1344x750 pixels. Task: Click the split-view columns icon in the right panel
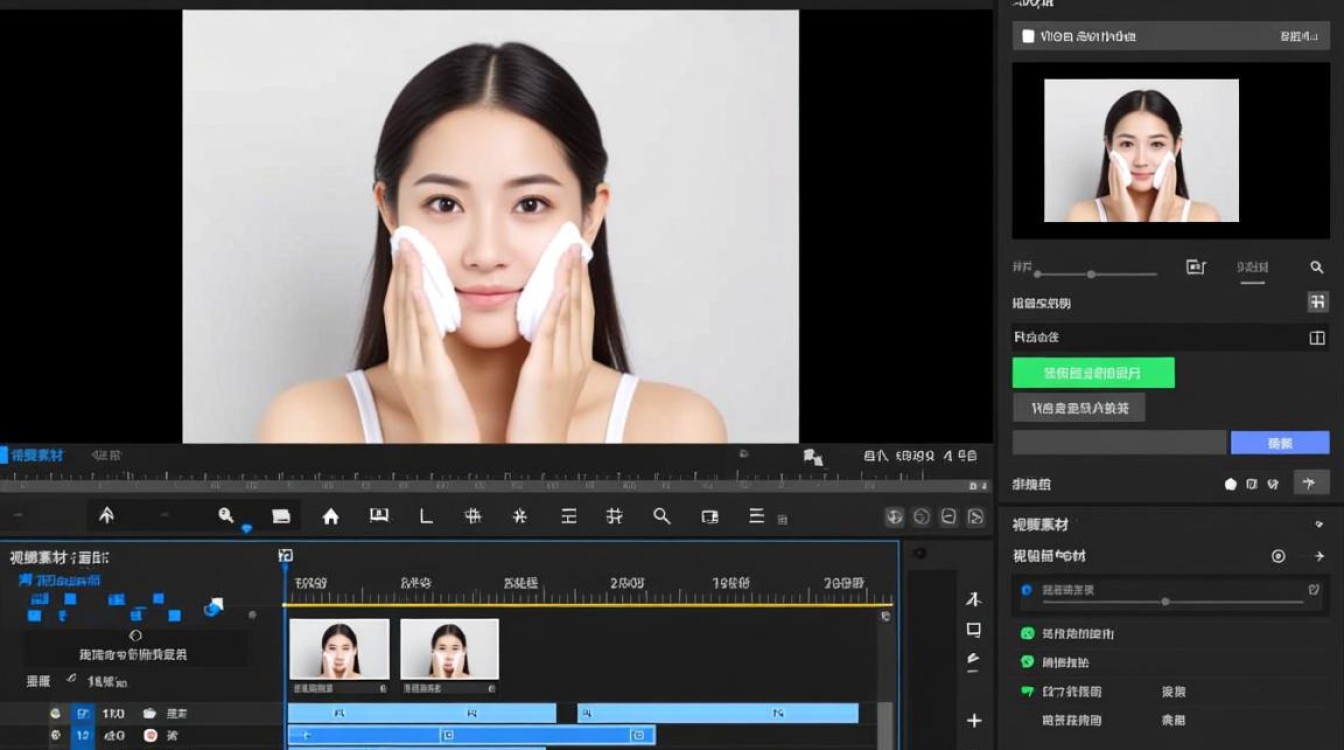click(x=1317, y=338)
